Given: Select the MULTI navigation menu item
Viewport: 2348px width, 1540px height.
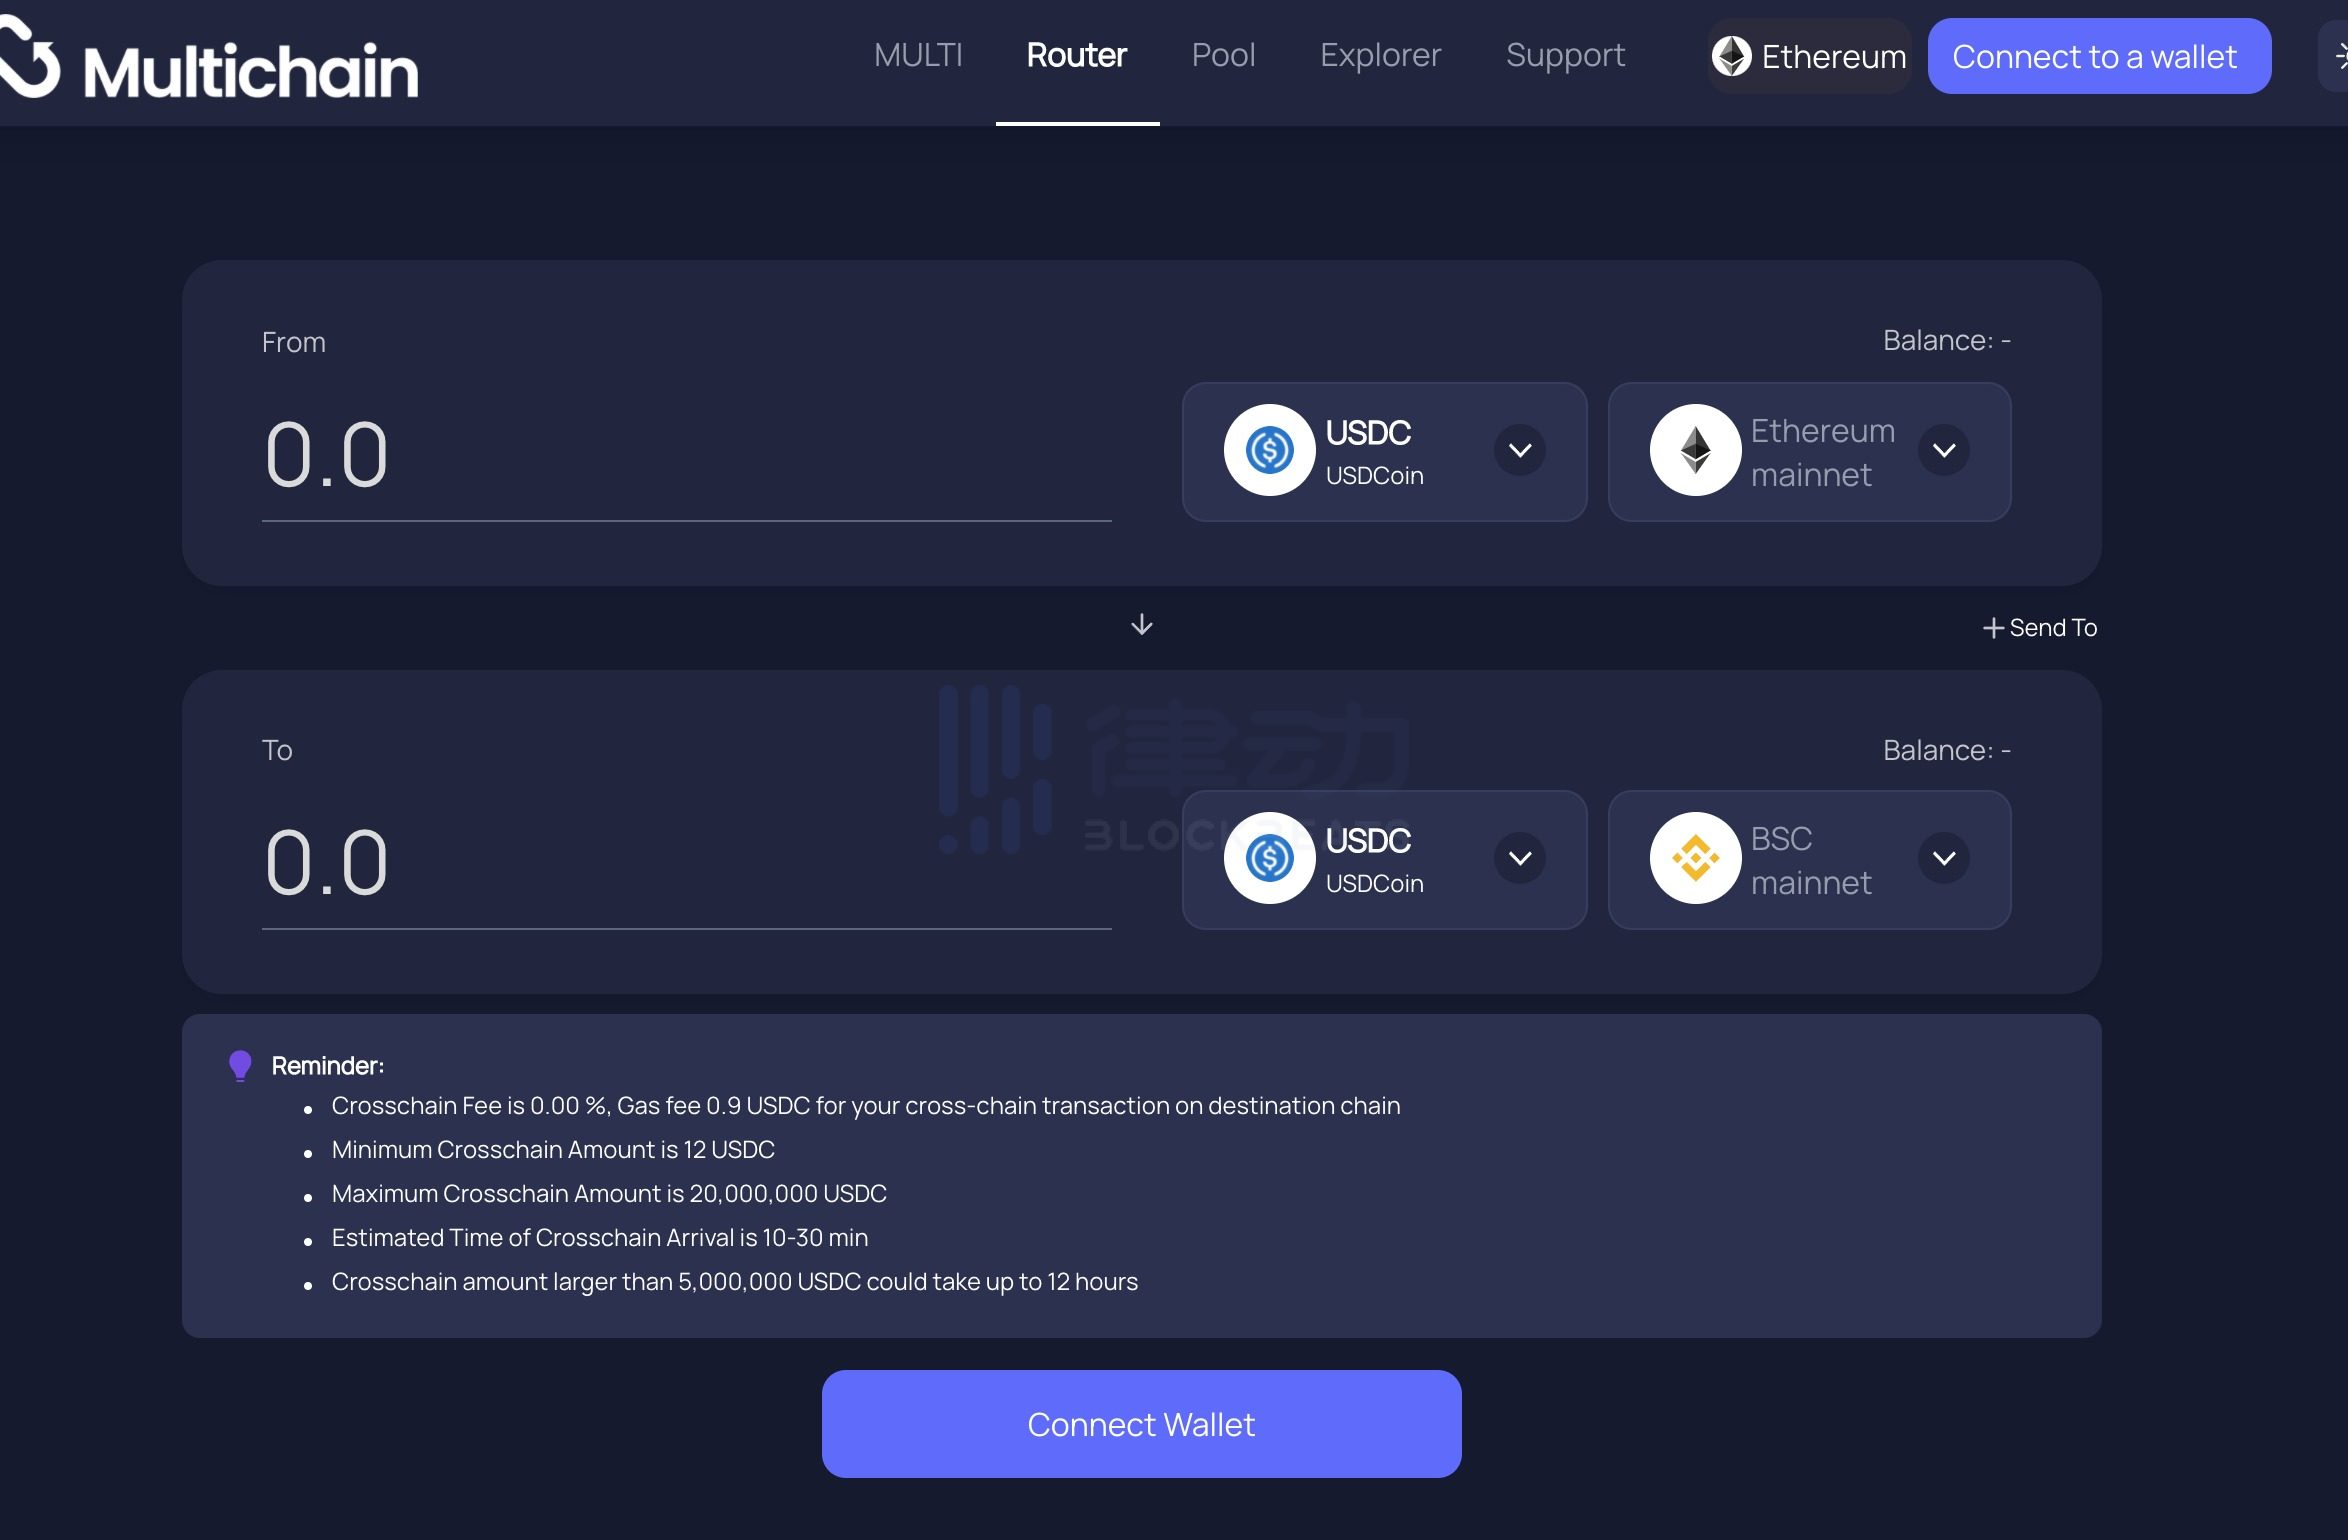Looking at the screenshot, I should coord(918,55).
